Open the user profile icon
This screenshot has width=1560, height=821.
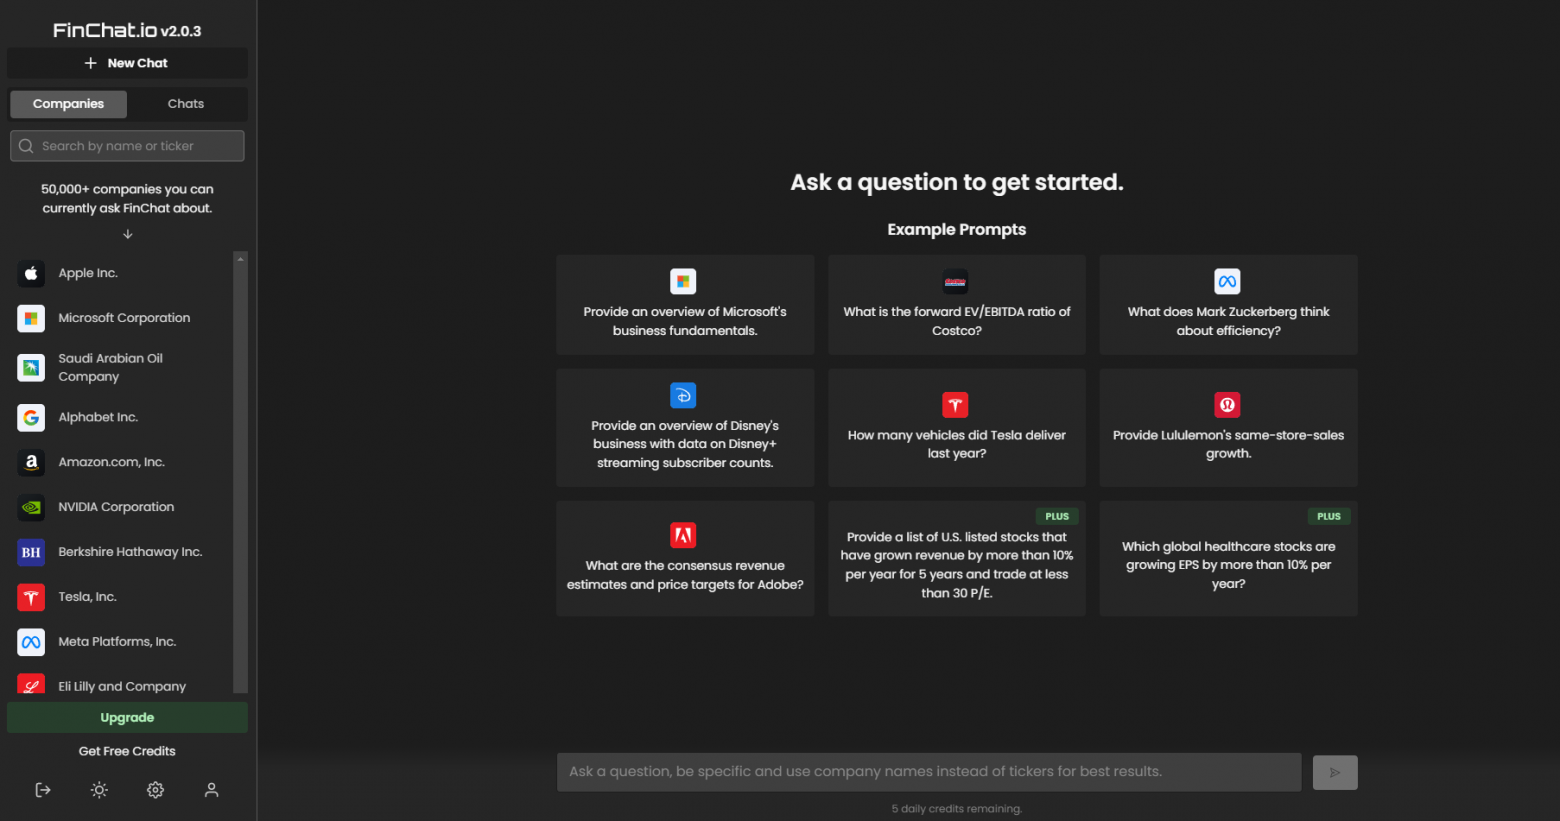click(x=211, y=790)
